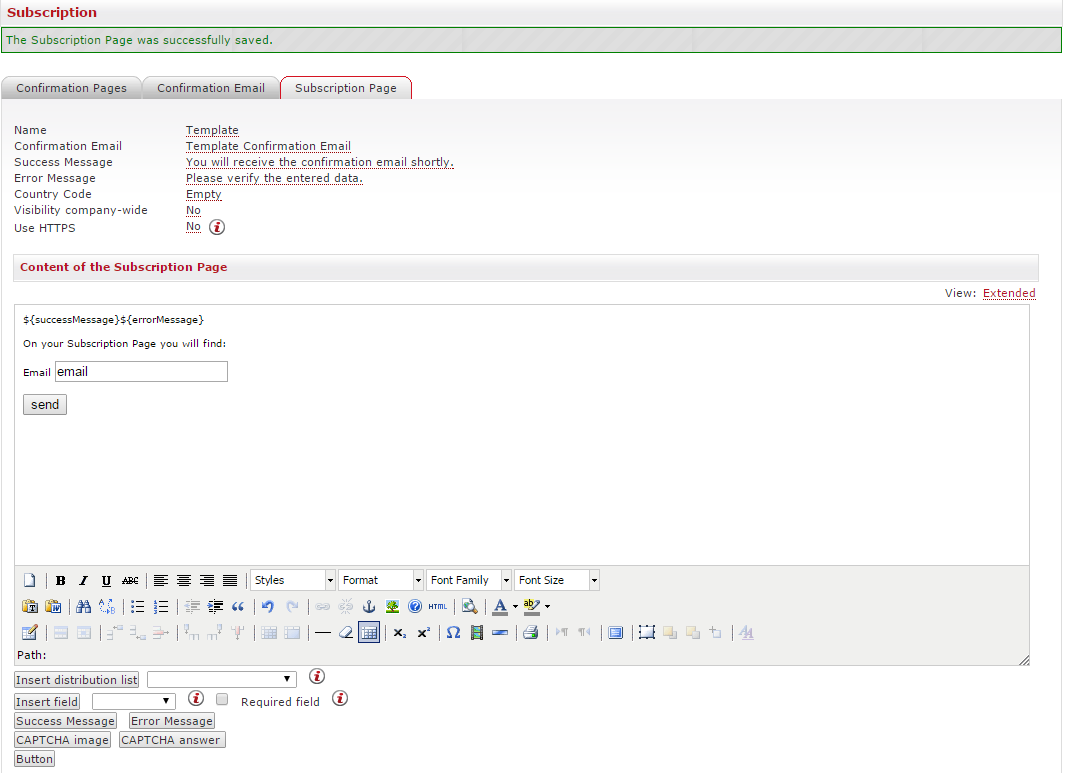Insert a special character with Omega icon

pos(453,632)
